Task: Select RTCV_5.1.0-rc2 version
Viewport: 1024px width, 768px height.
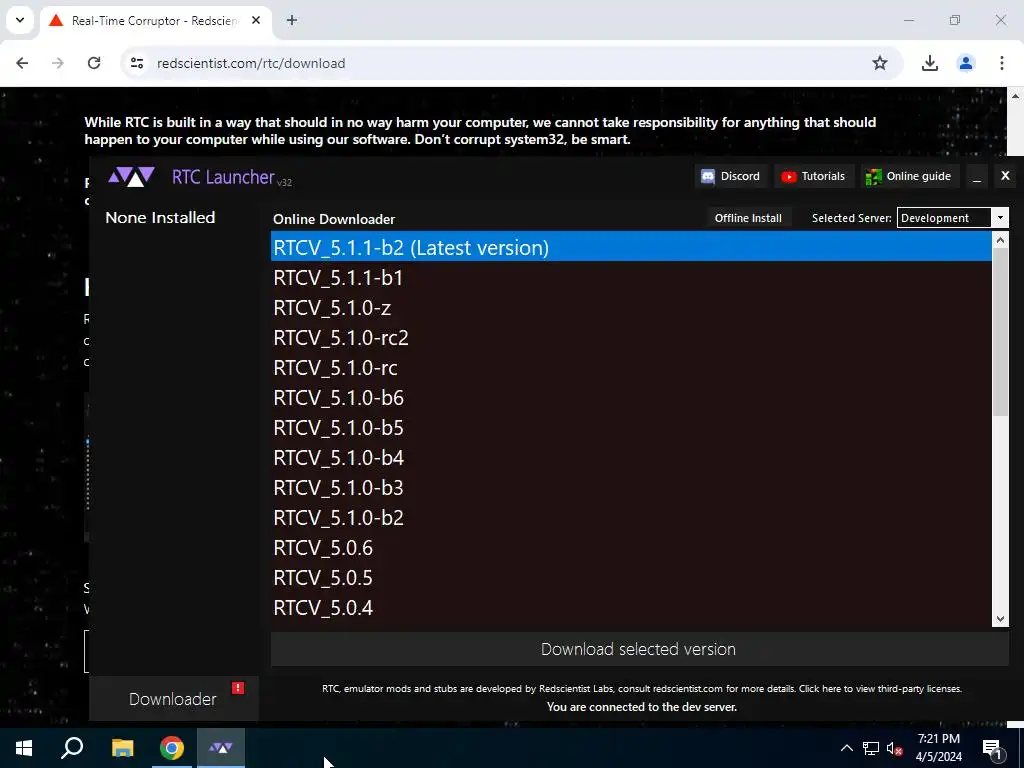Action: (631, 338)
